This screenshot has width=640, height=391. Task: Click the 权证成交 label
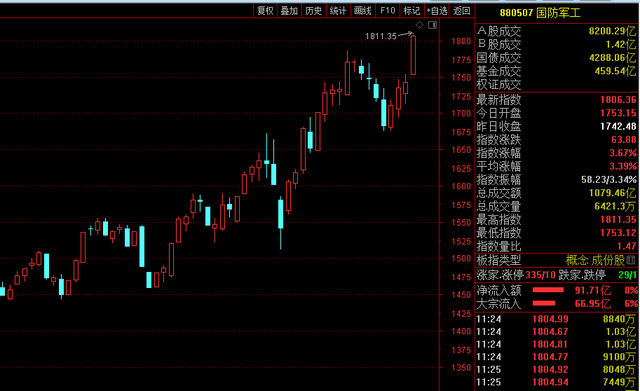pyautogui.click(x=499, y=84)
